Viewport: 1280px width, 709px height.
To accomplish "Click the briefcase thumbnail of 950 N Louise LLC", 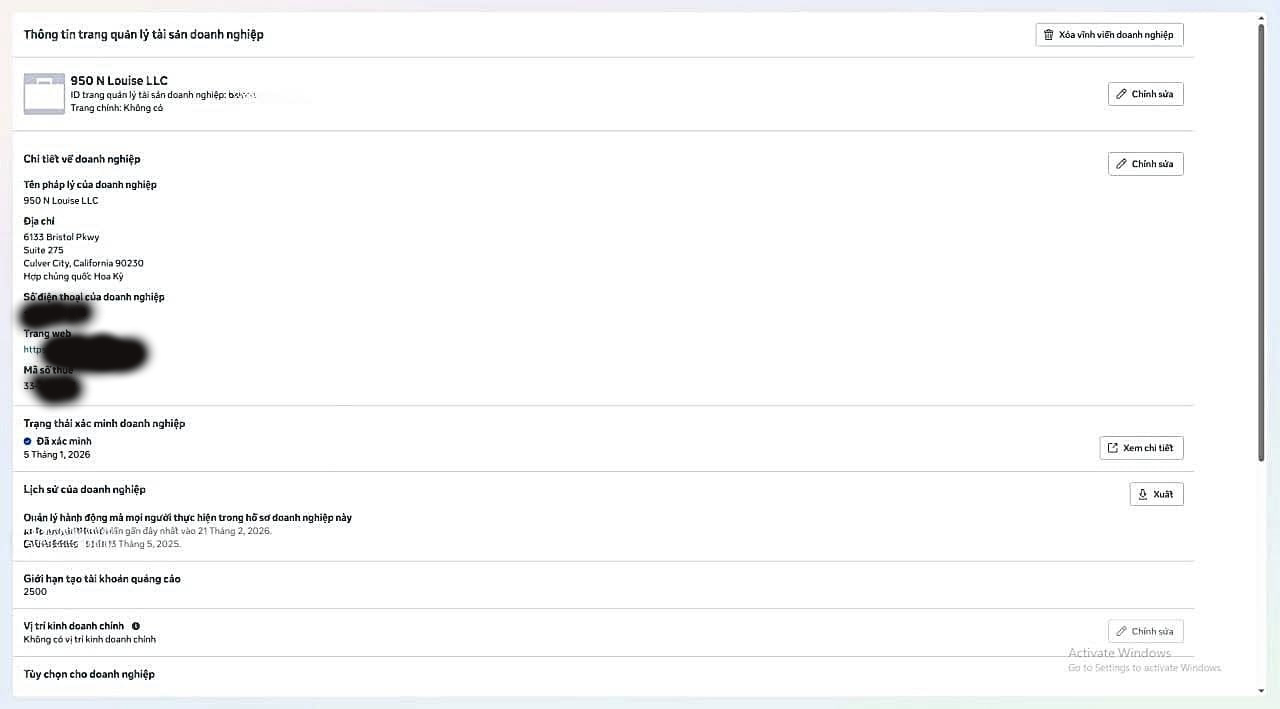I will pyautogui.click(x=43, y=93).
